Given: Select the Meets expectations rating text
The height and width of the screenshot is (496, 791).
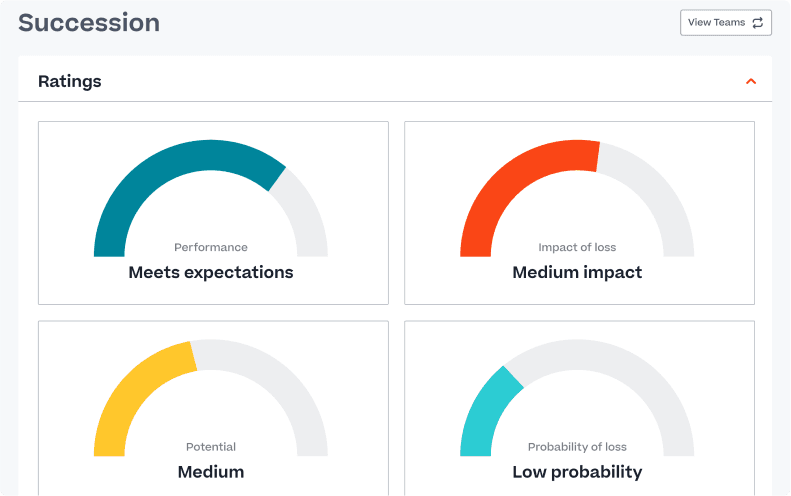Looking at the screenshot, I should click(211, 272).
